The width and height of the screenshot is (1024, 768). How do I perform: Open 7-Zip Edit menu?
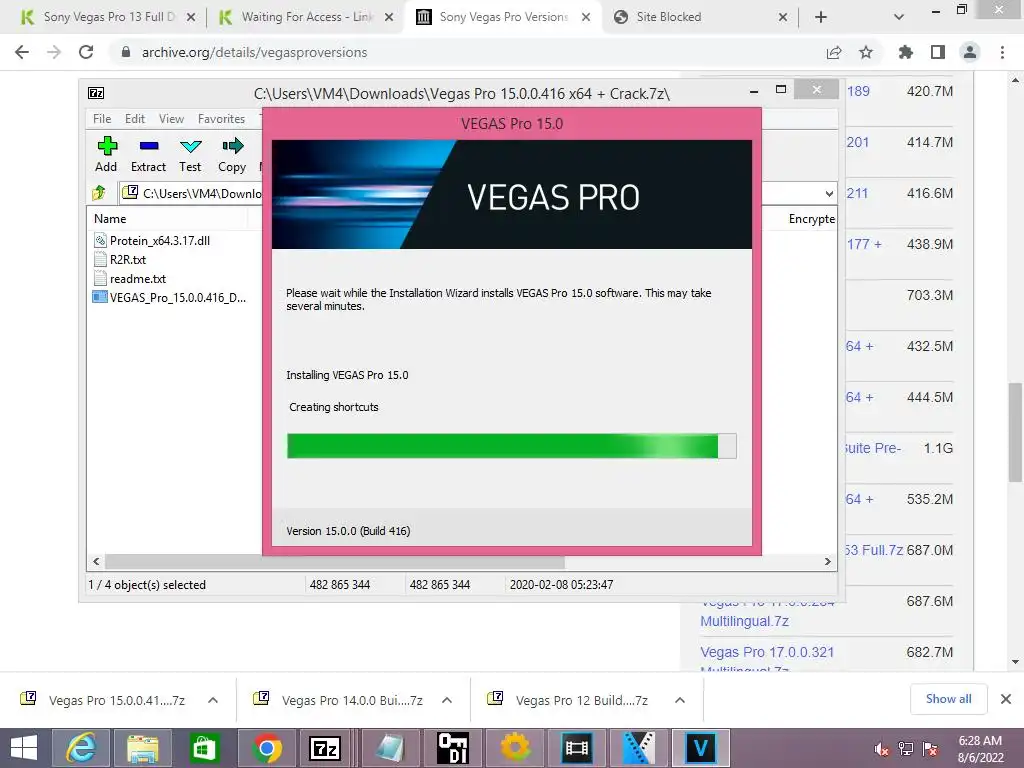135,119
